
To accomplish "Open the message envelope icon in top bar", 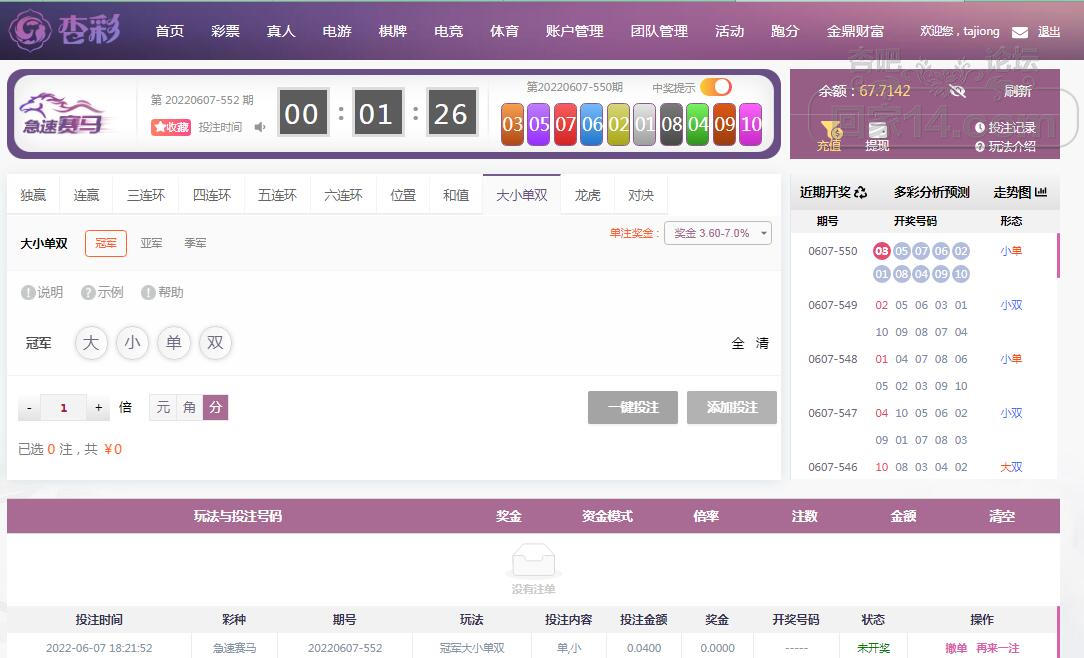I will coord(1019,31).
